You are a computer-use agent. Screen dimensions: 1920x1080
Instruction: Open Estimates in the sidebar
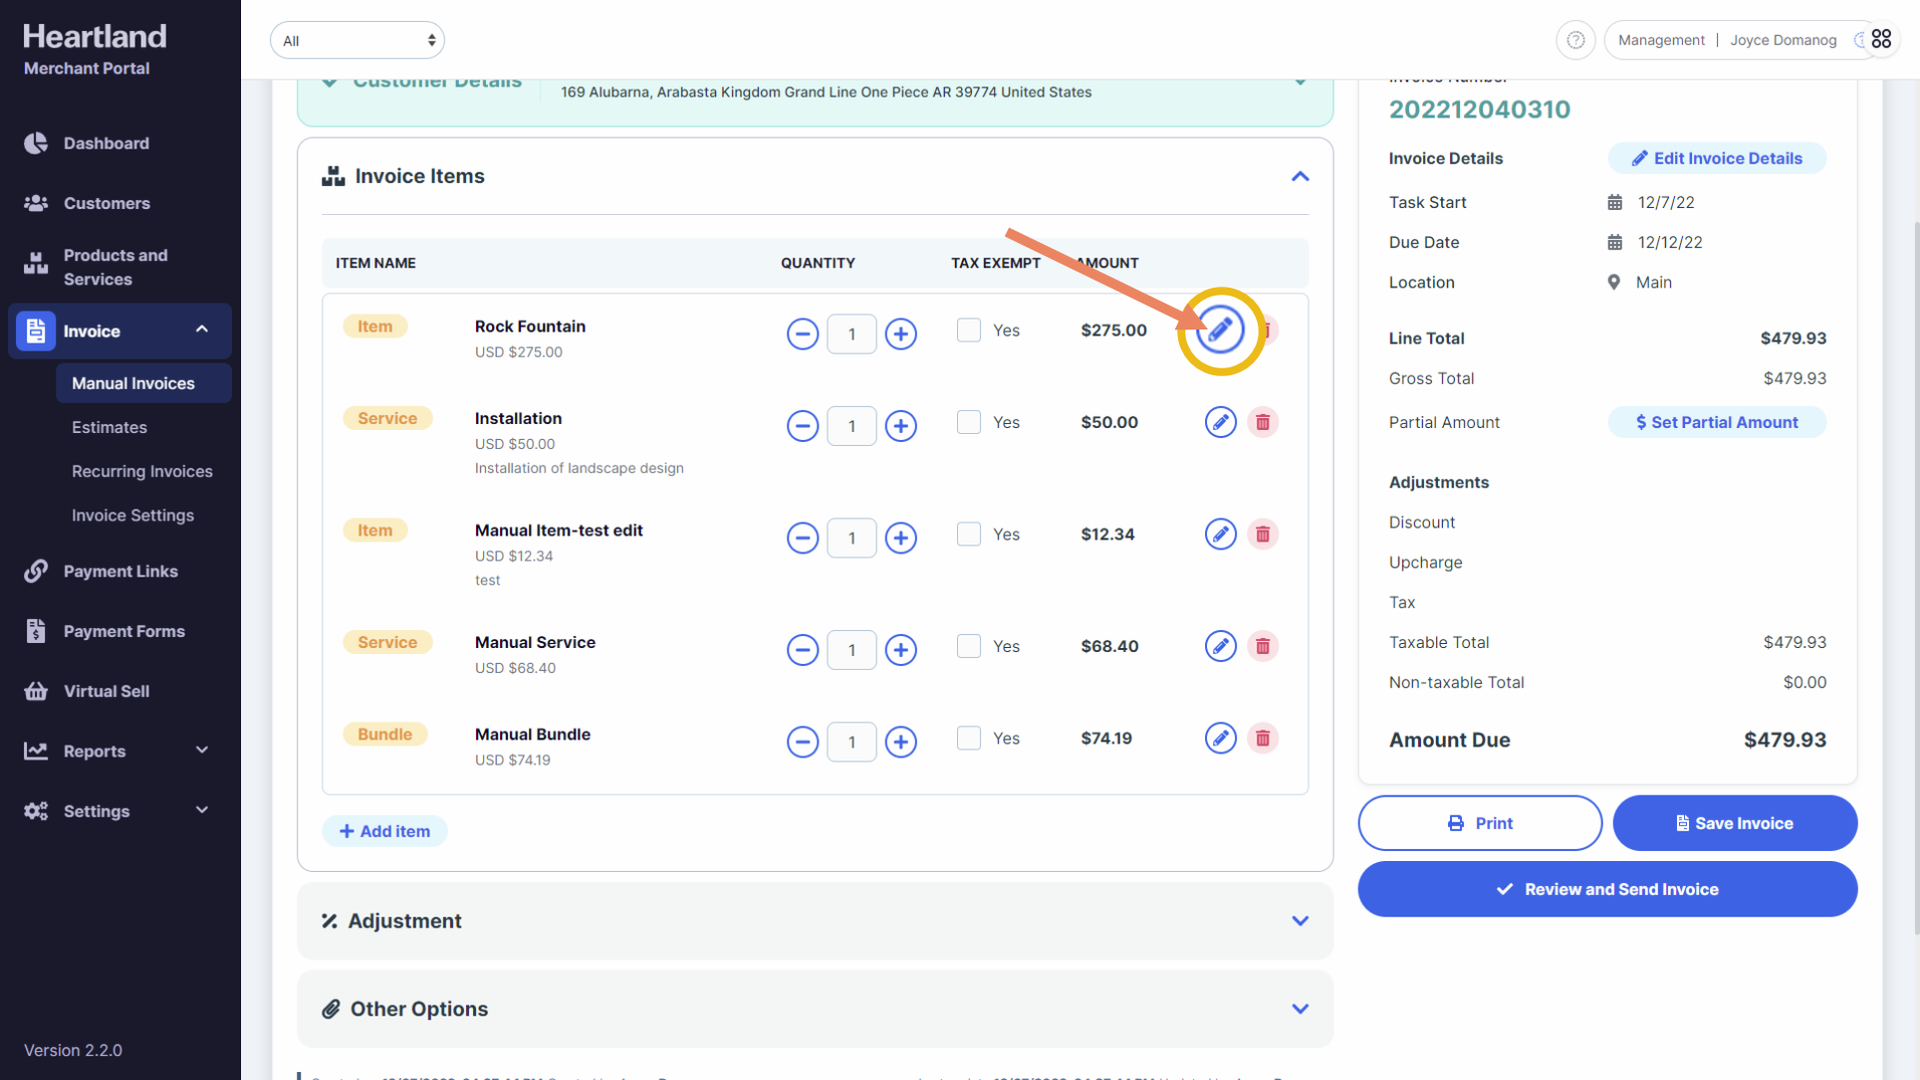[x=109, y=427]
